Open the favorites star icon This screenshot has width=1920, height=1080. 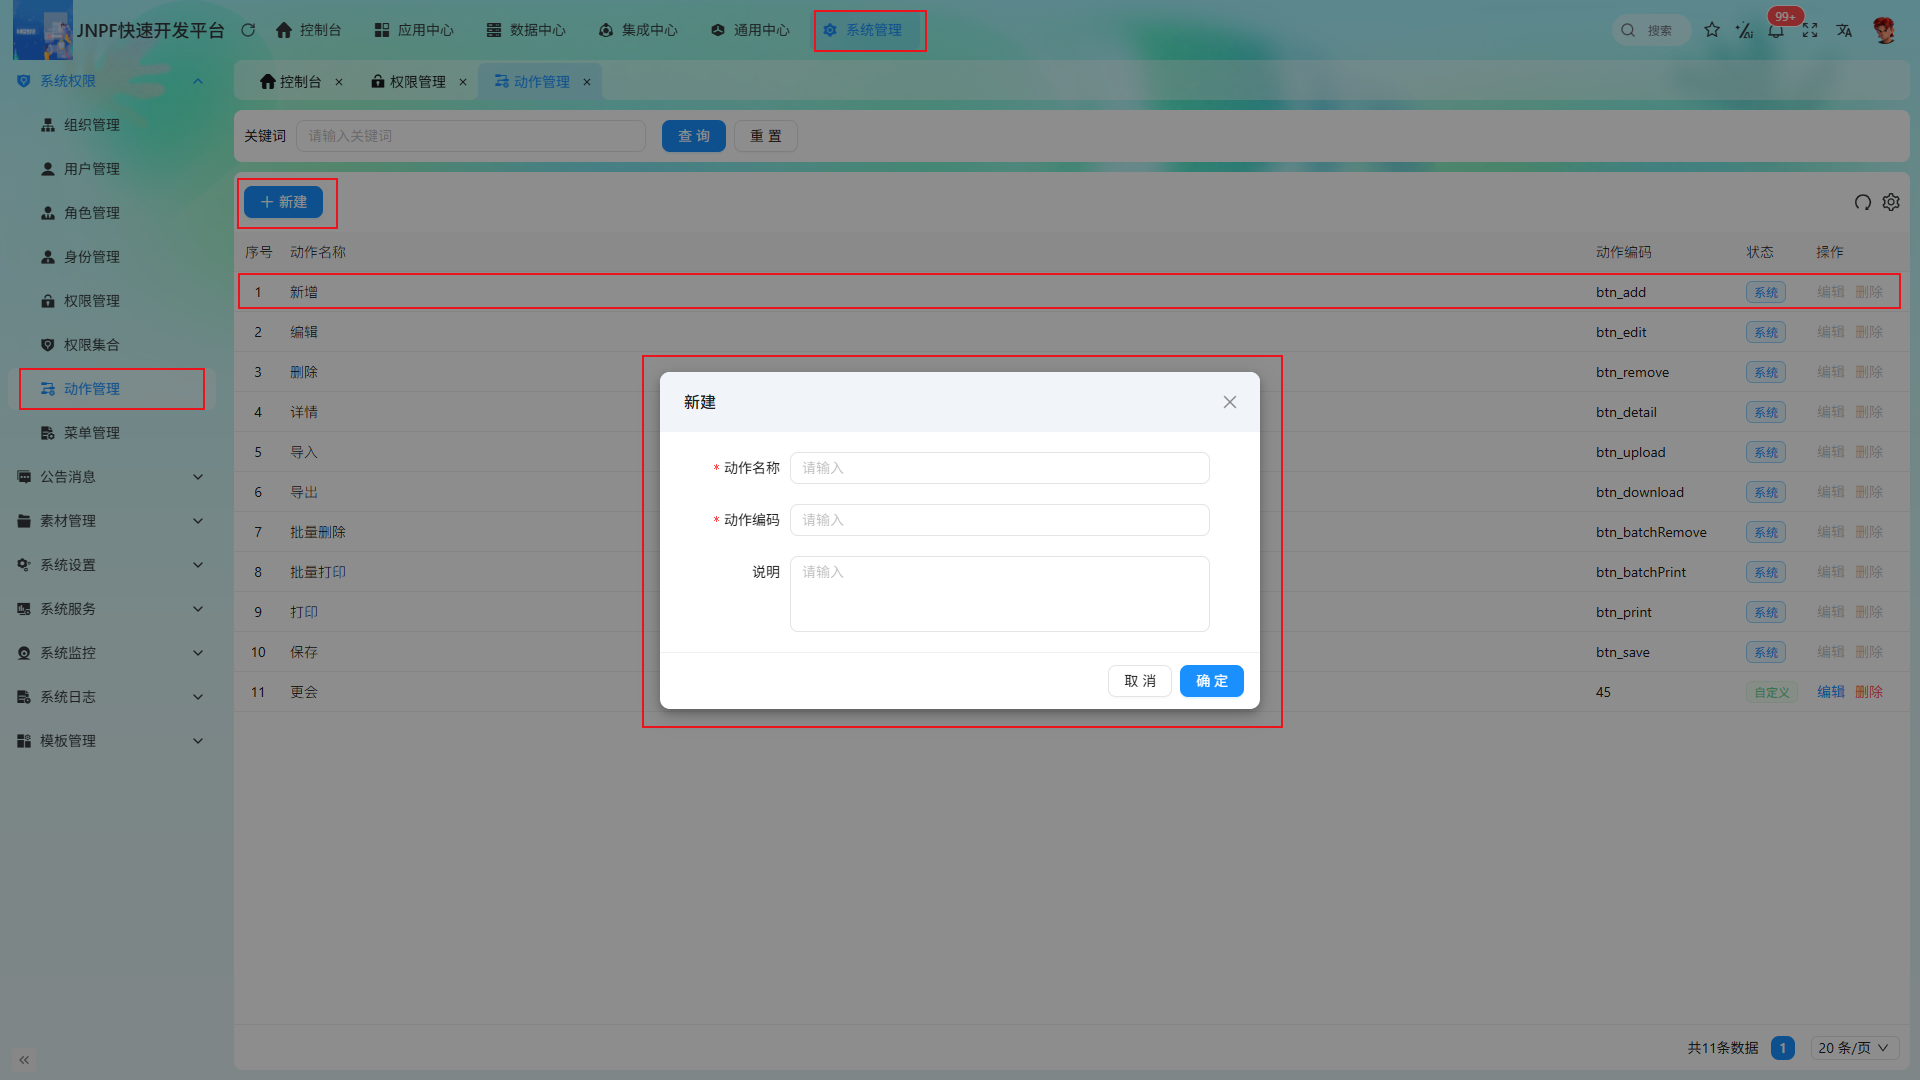(1712, 30)
